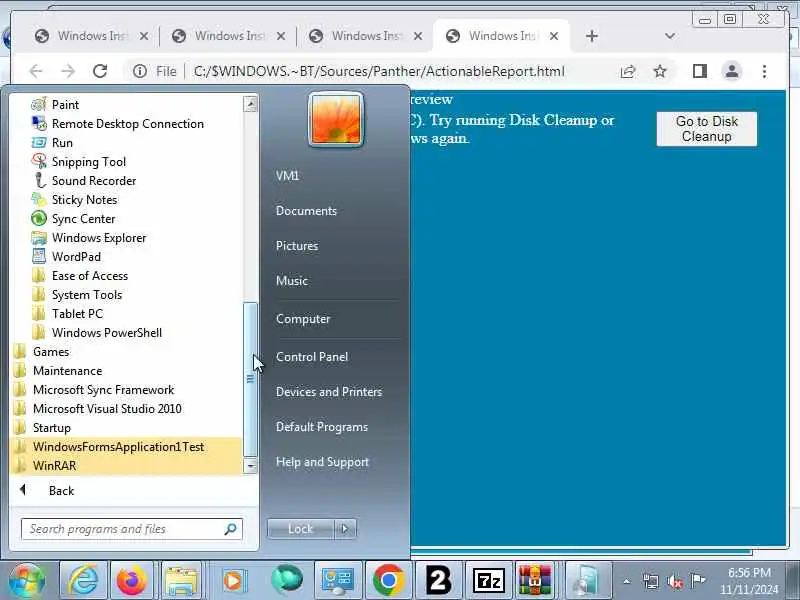The image size is (800, 600).
Task: Click the programs list scroll down arrow
Action: coord(250,466)
